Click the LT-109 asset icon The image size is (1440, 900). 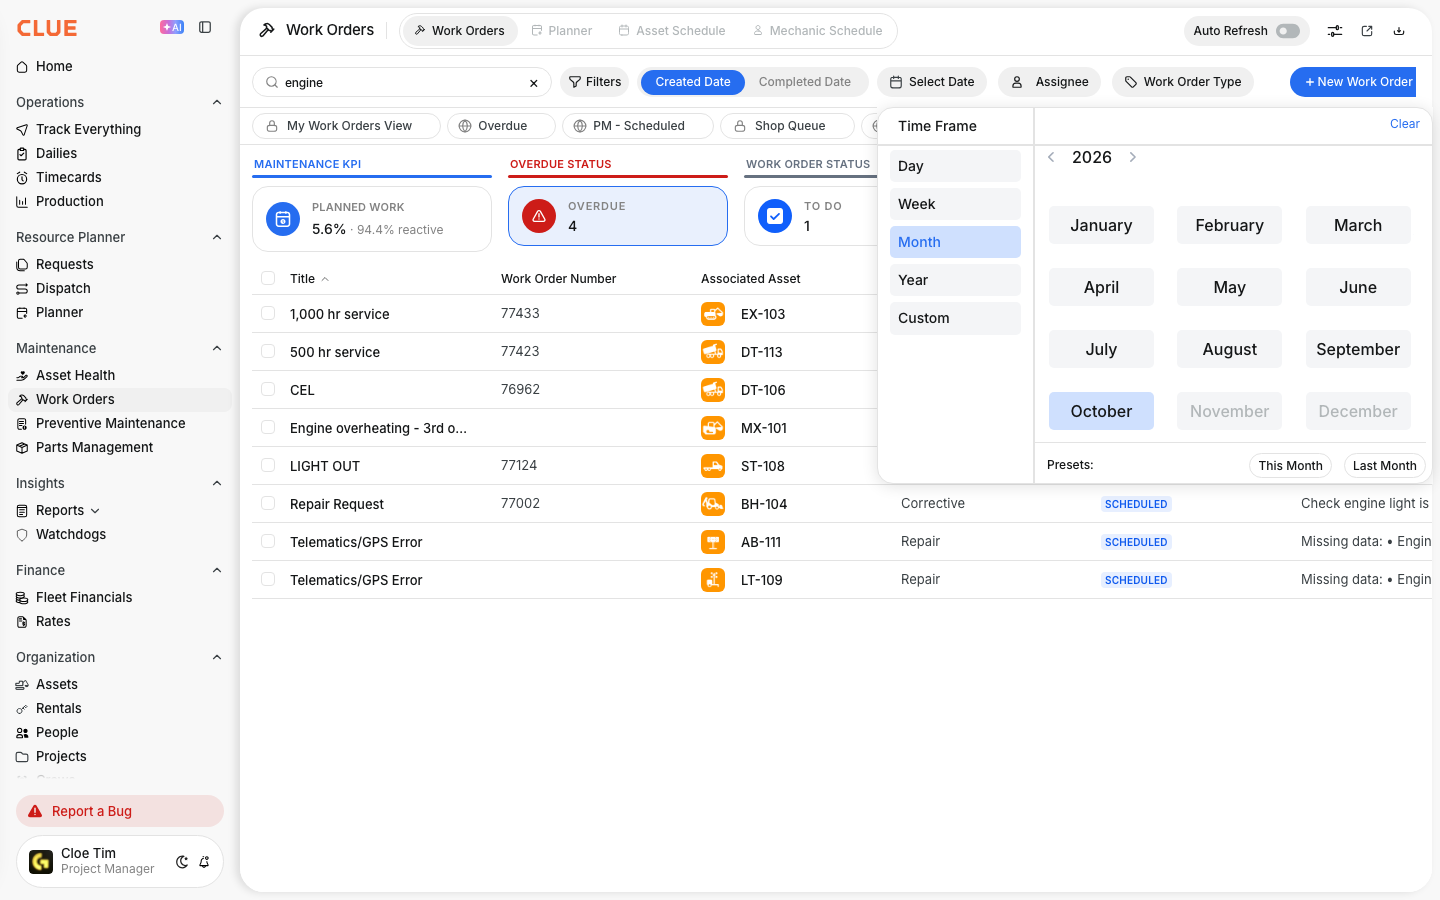713,580
